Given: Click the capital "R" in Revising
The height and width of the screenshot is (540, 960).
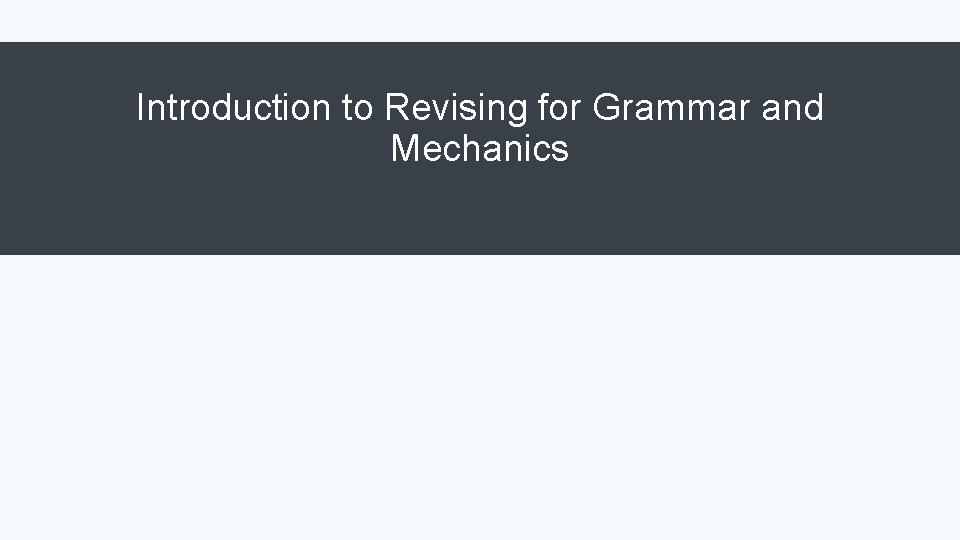Looking at the screenshot, I should [398, 107].
